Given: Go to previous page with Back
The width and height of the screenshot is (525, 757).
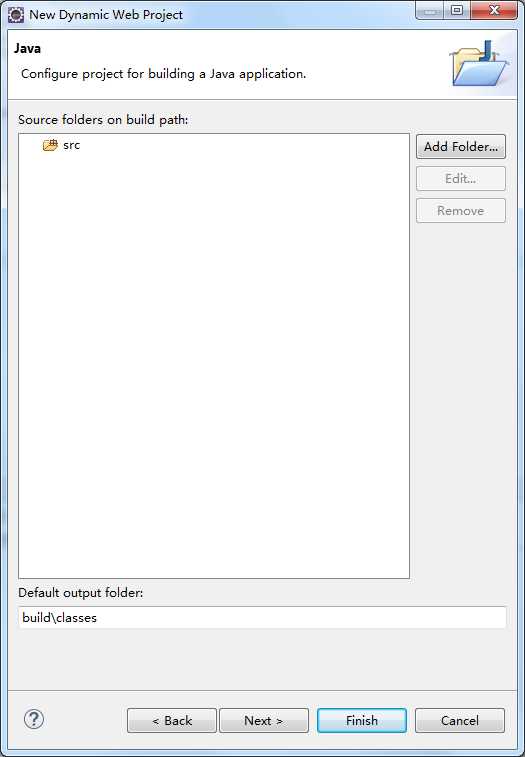Looking at the screenshot, I should pyautogui.click(x=171, y=720).
